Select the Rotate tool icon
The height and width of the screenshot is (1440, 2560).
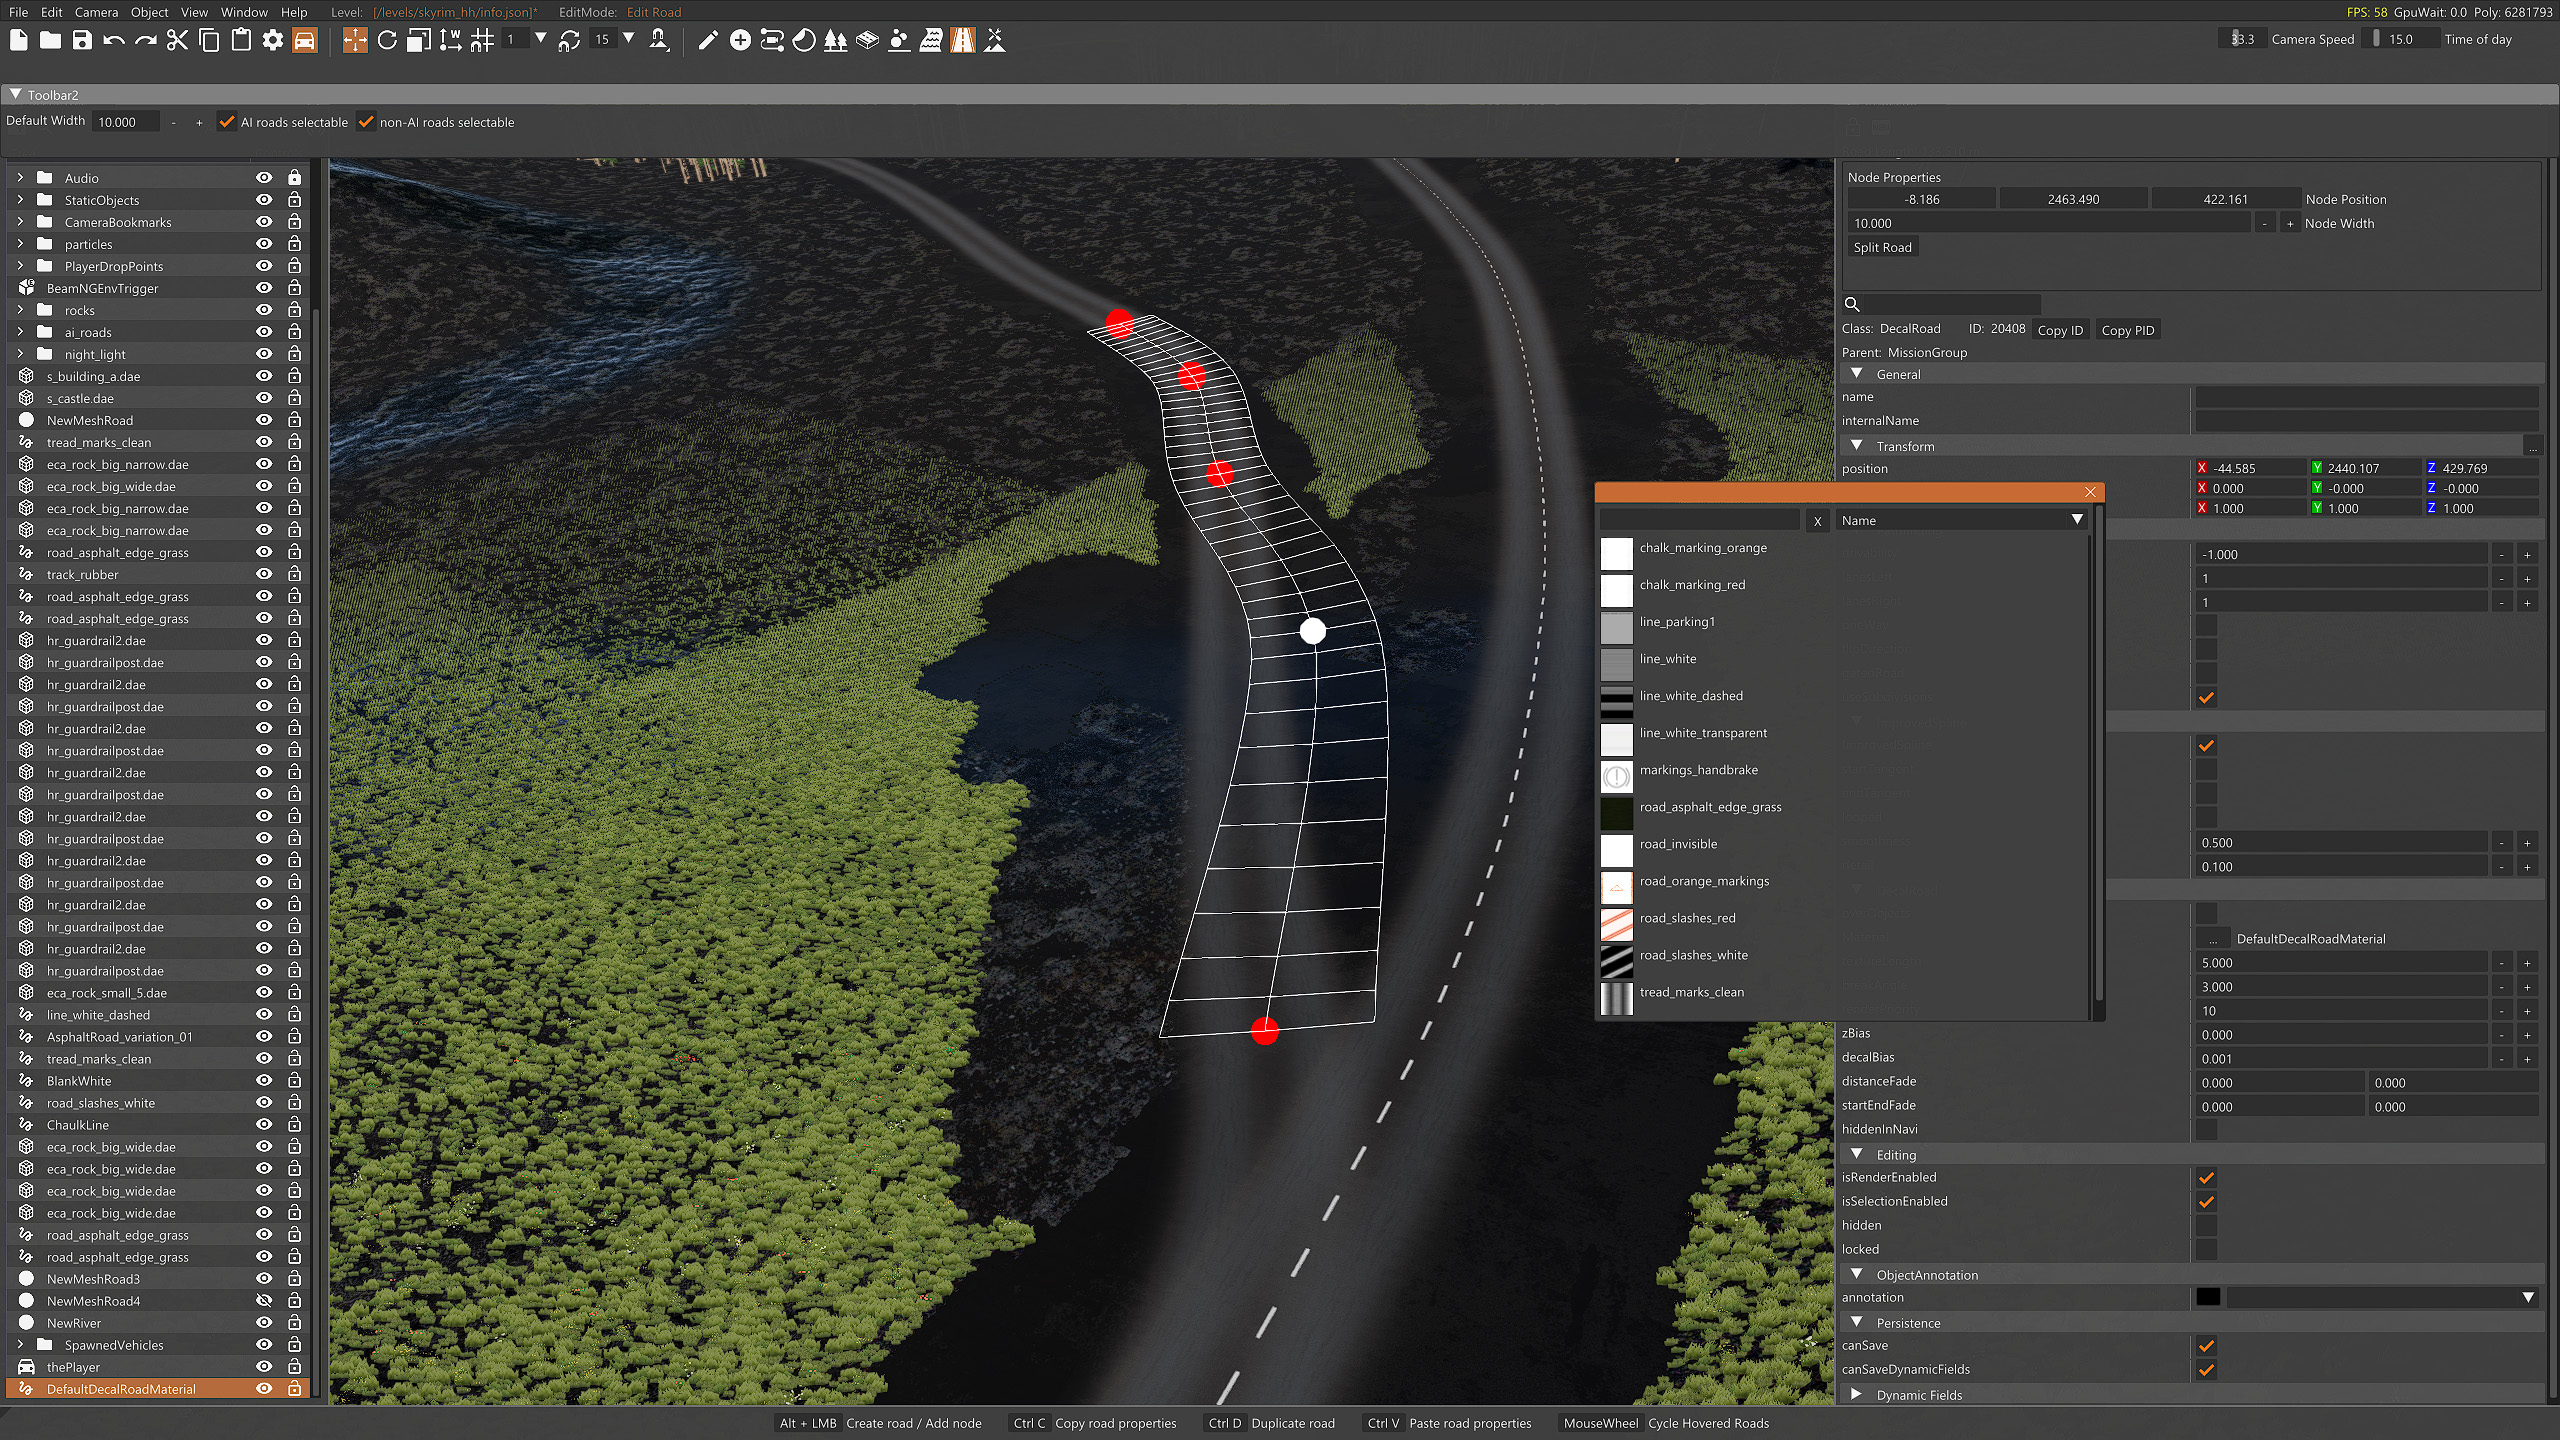(387, 40)
